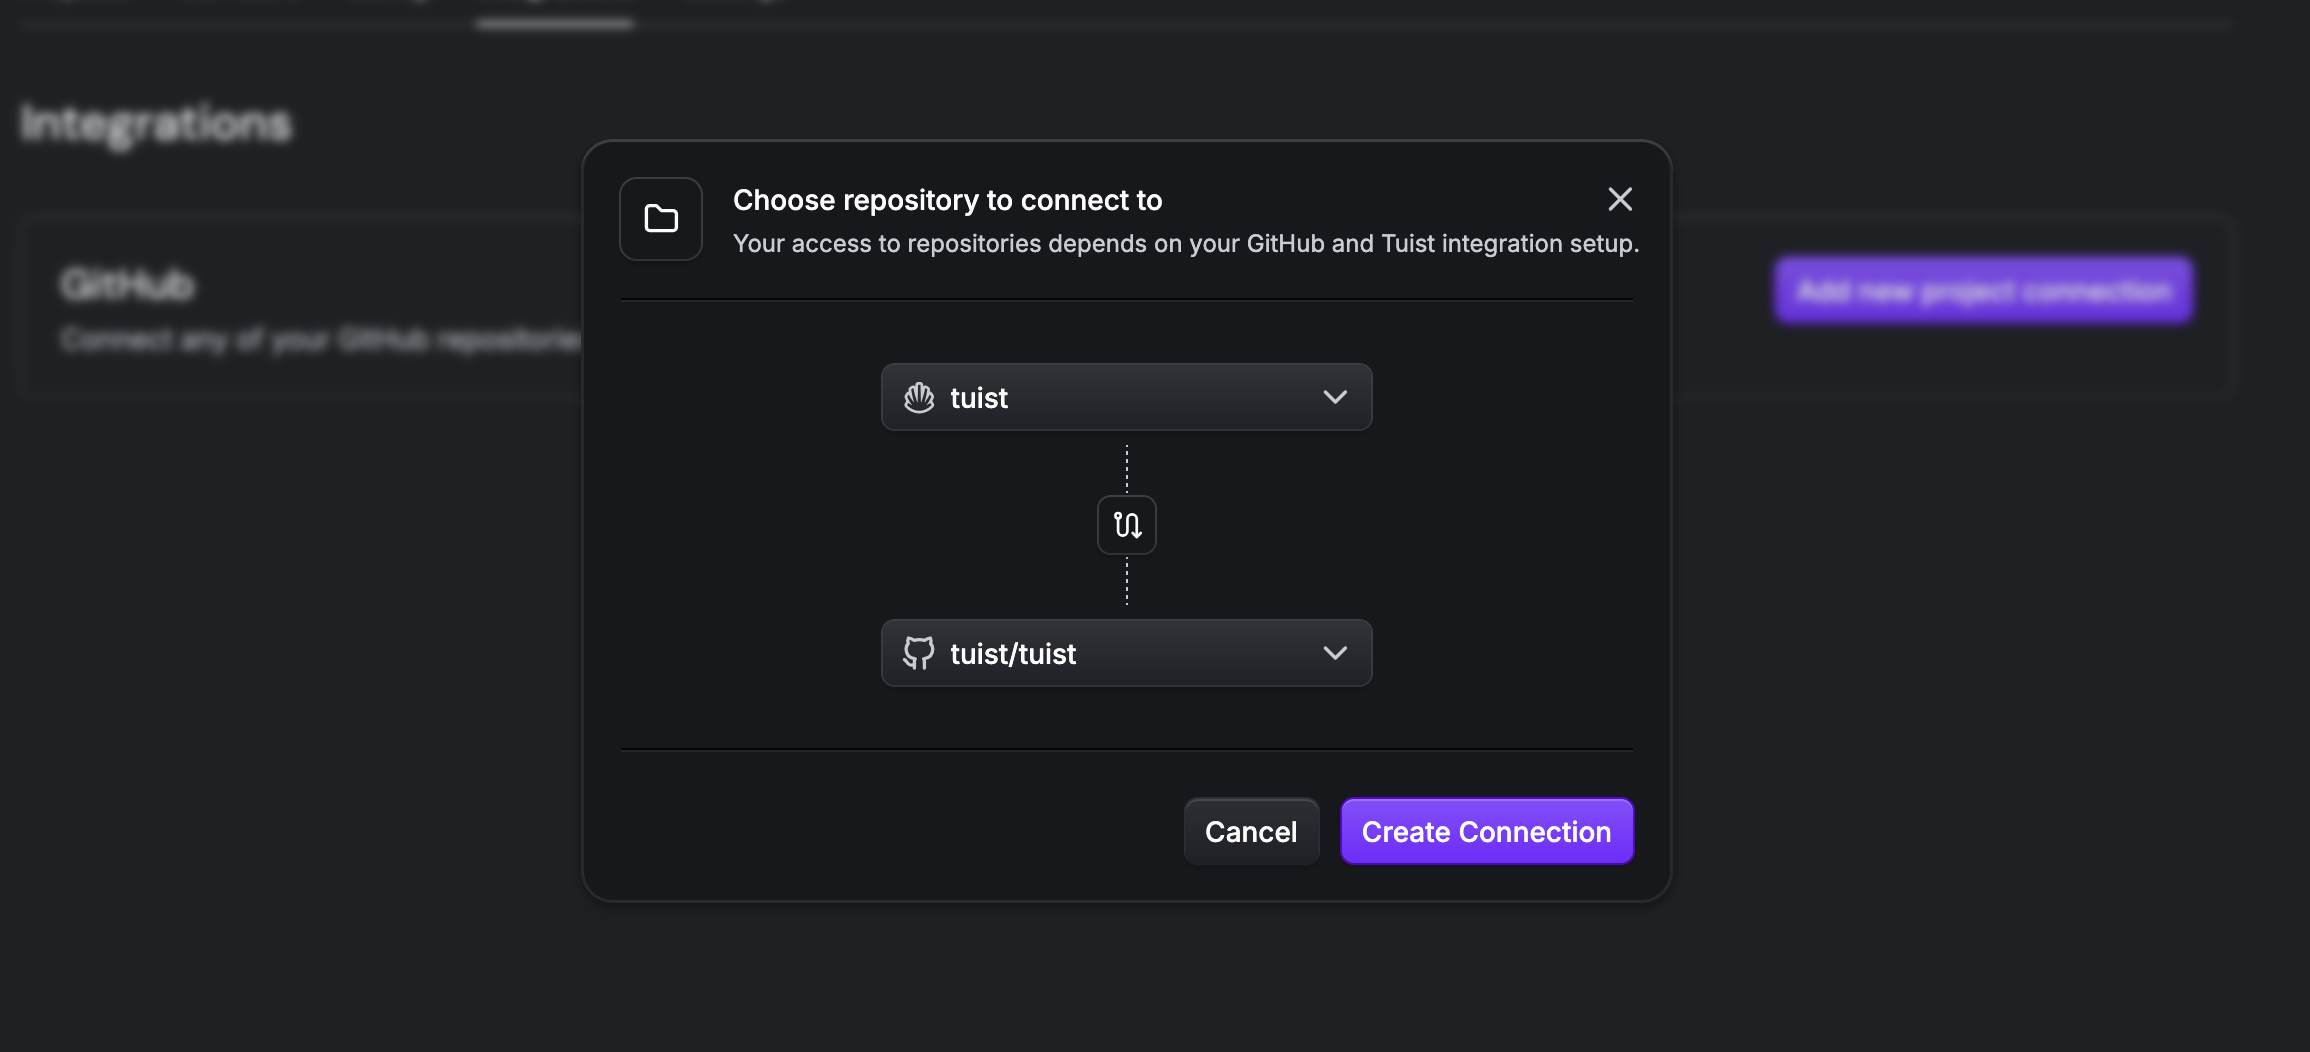Click the 'tuist' project name label

click(979, 398)
